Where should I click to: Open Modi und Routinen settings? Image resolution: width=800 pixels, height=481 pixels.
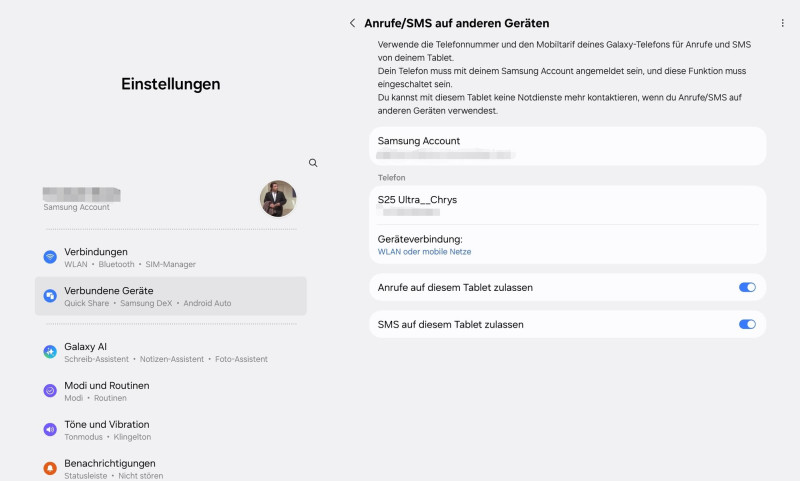171,391
